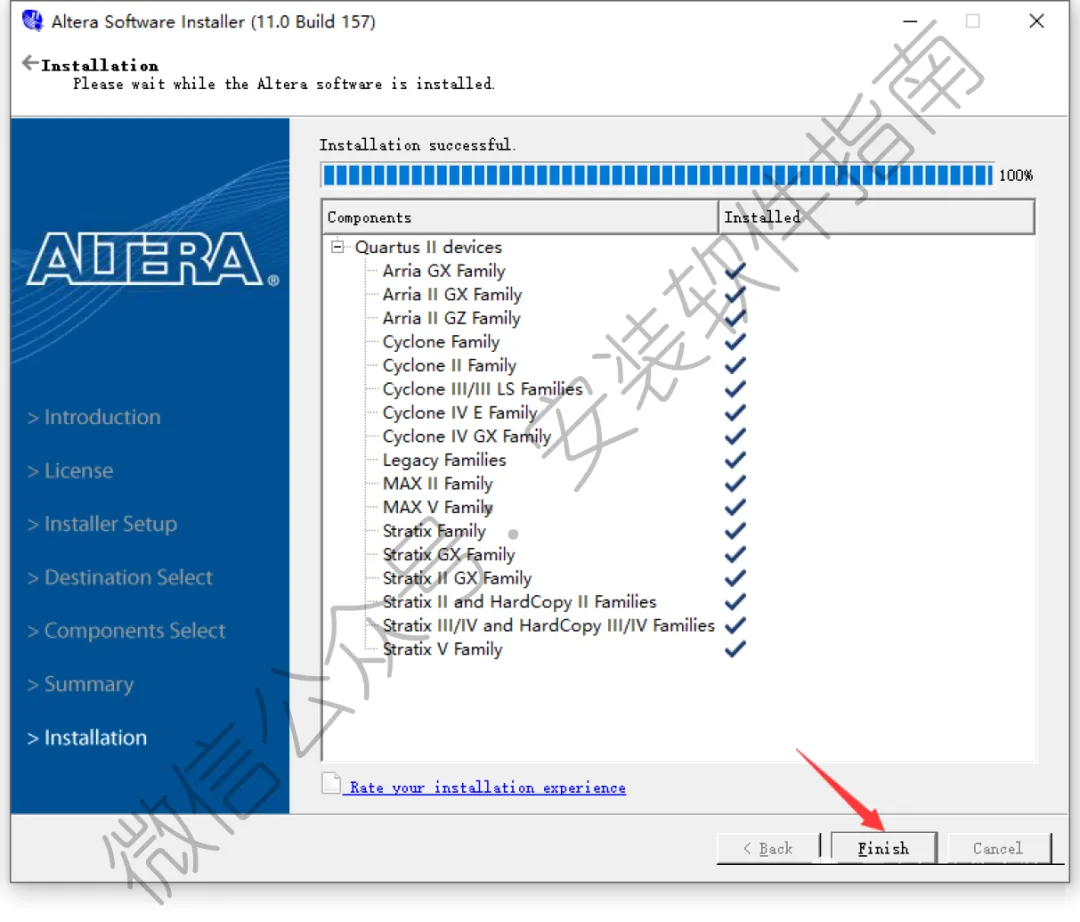
Task: Click the installed checkmark for Stratix Family
Action: (x=736, y=531)
